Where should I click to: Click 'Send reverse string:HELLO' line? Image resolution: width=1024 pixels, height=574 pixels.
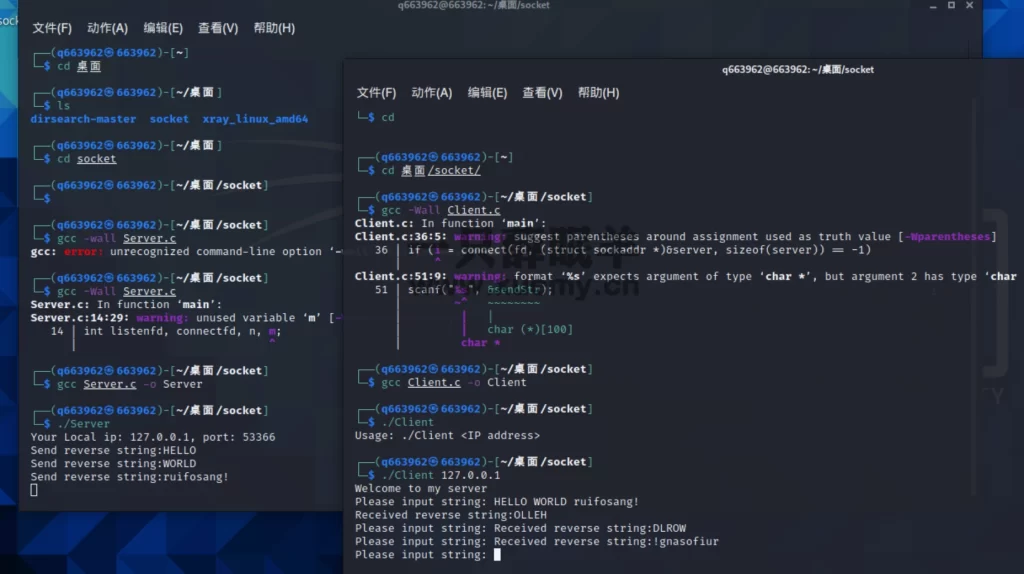tap(113, 451)
